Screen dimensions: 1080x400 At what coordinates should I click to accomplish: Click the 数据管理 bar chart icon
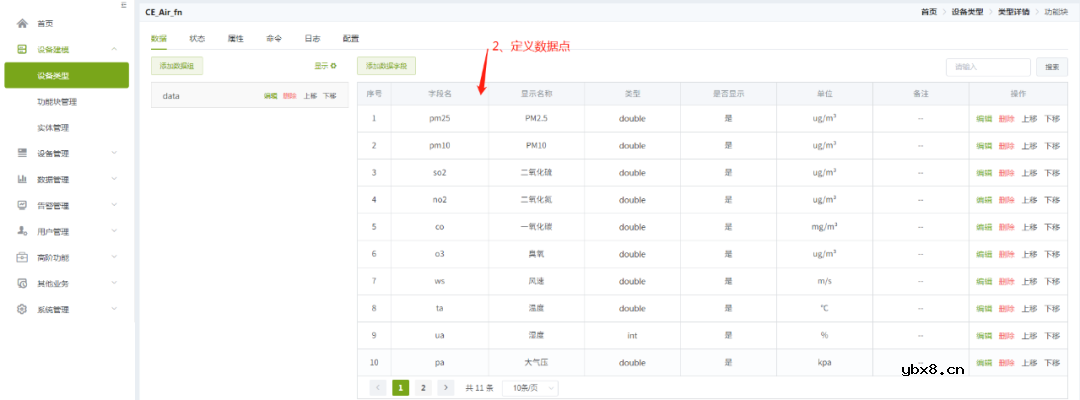(22, 179)
